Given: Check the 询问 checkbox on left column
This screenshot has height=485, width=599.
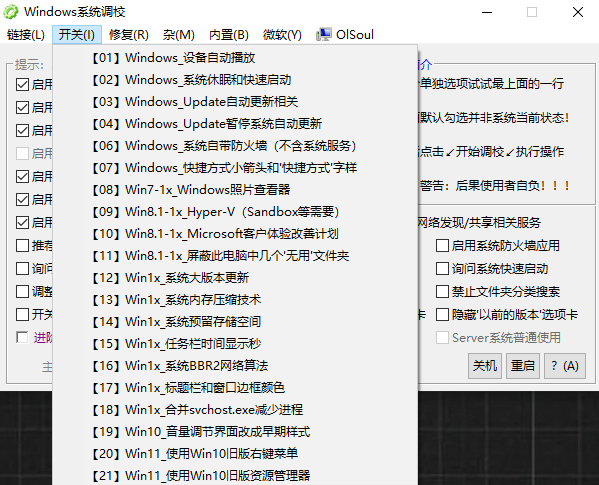Looking at the screenshot, I should pos(23,268).
